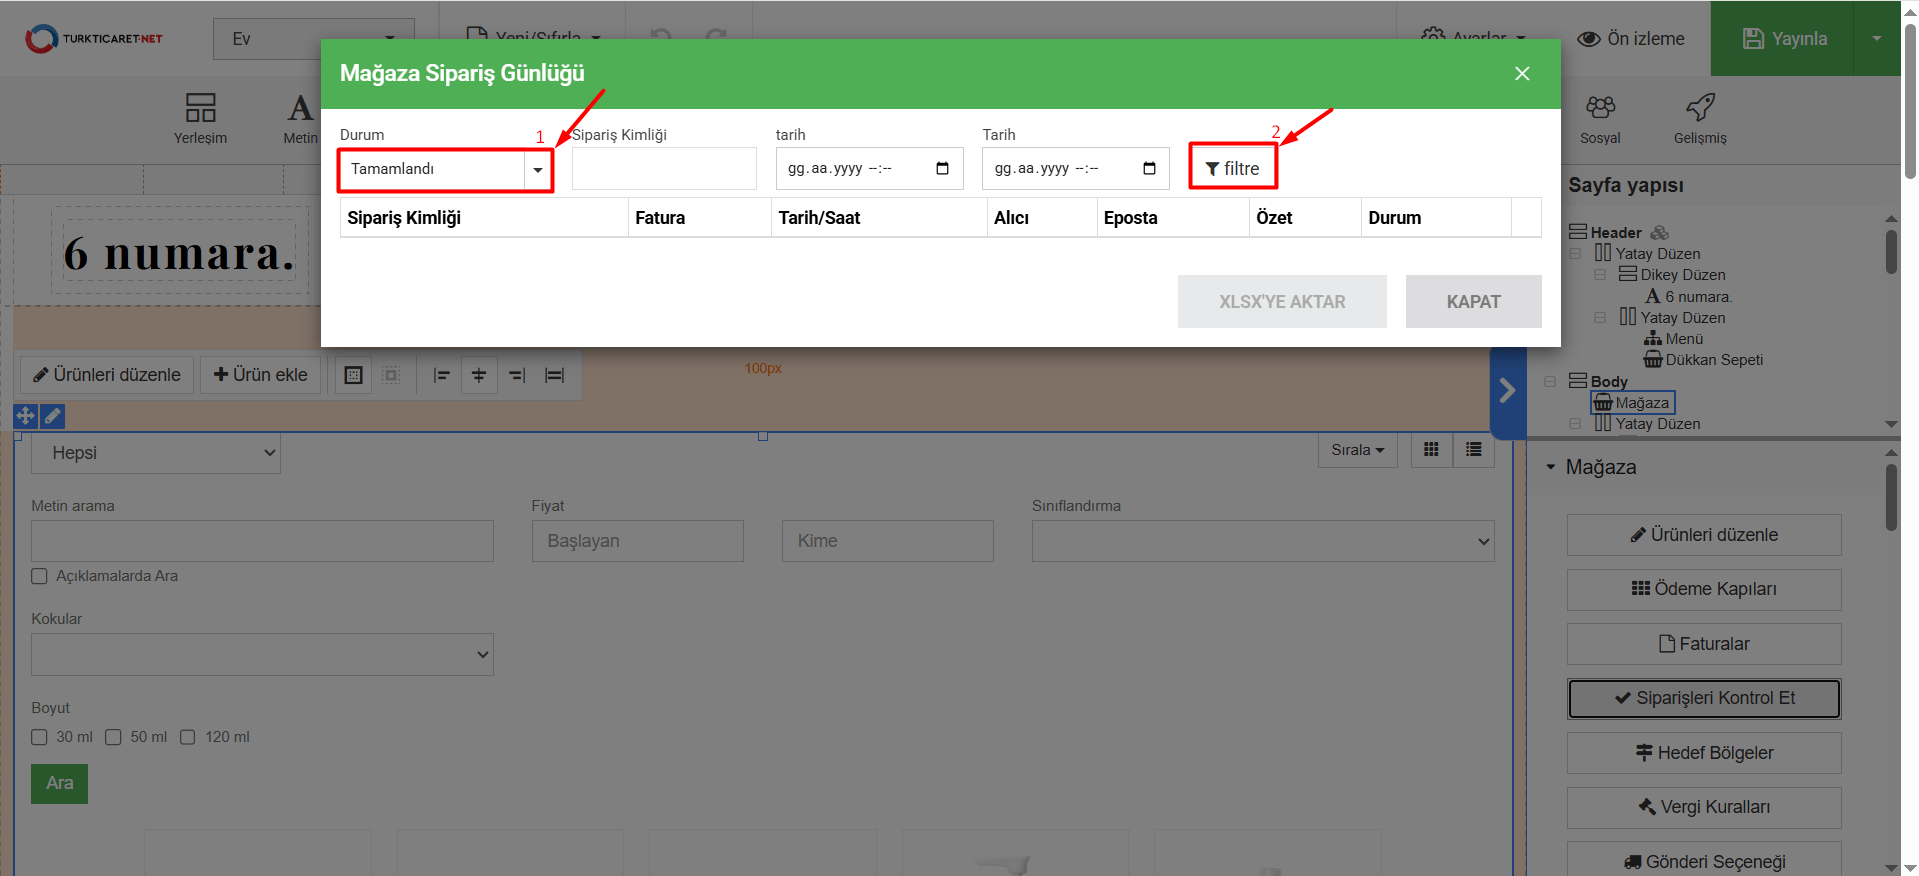Open the Hepsi category dropdown

[156, 453]
